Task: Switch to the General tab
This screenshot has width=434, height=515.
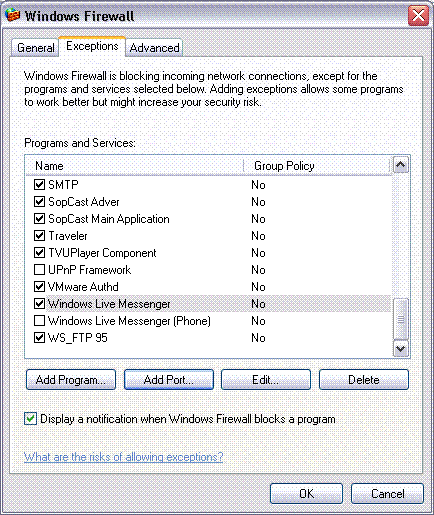Action: tap(35, 48)
